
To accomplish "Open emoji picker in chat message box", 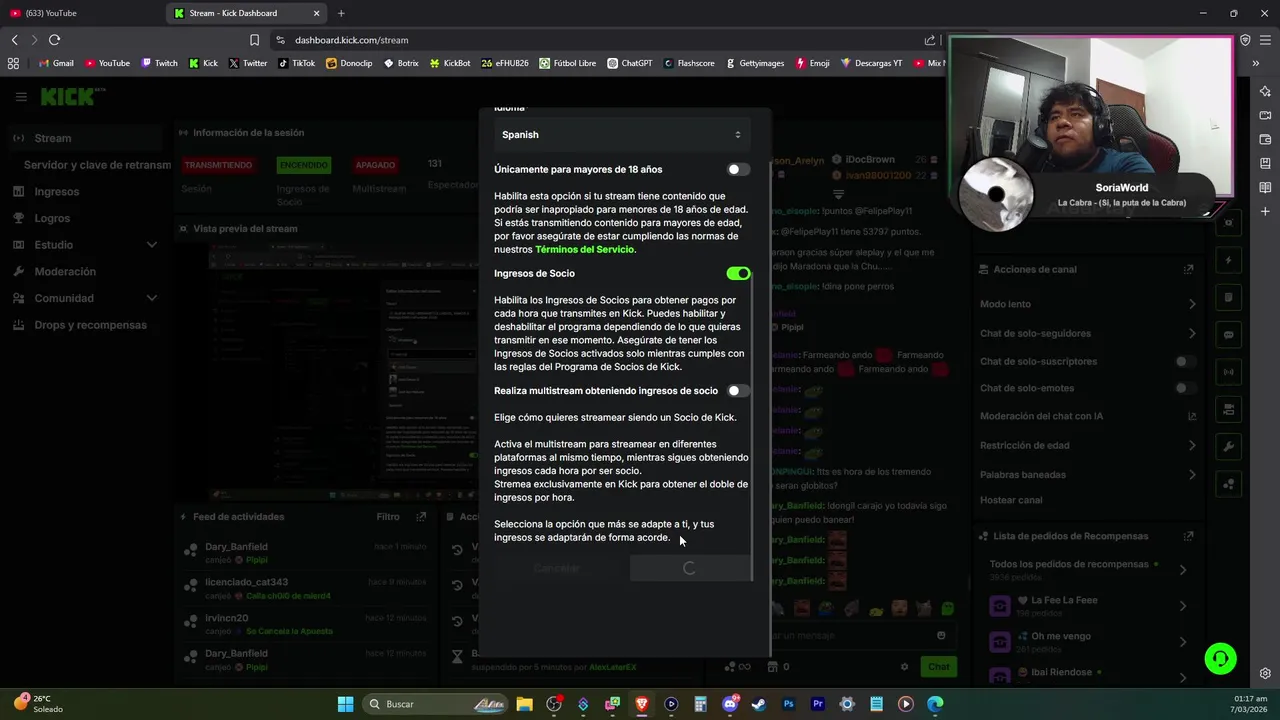I will tap(941, 635).
